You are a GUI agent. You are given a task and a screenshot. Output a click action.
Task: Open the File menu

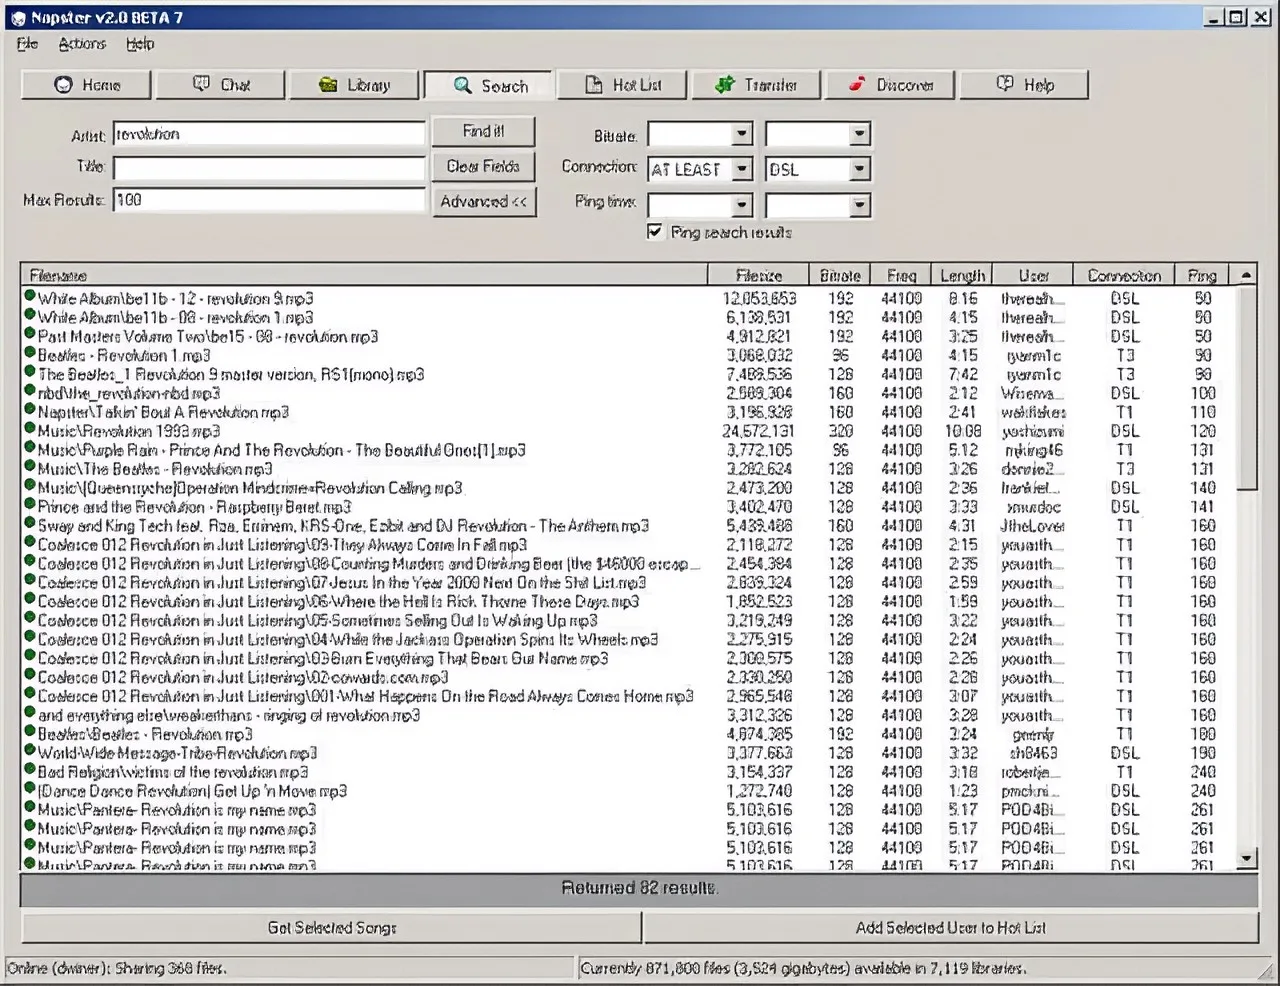[26, 43]
